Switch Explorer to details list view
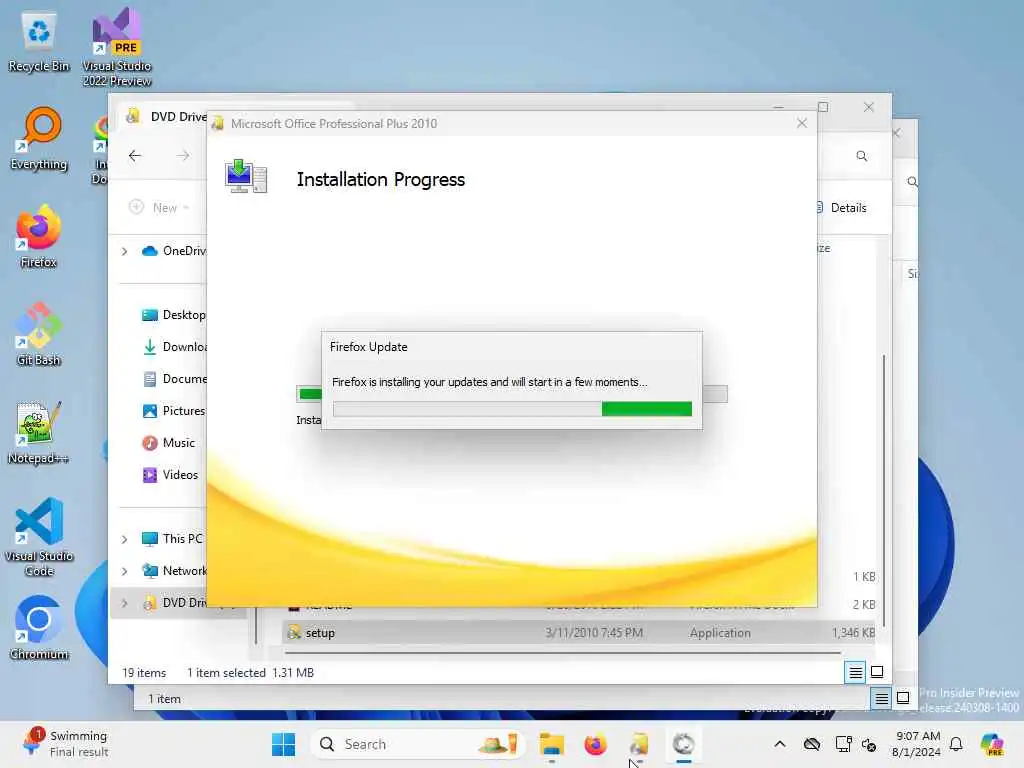This screenshot has width=1024, height=768. point(856,672)
